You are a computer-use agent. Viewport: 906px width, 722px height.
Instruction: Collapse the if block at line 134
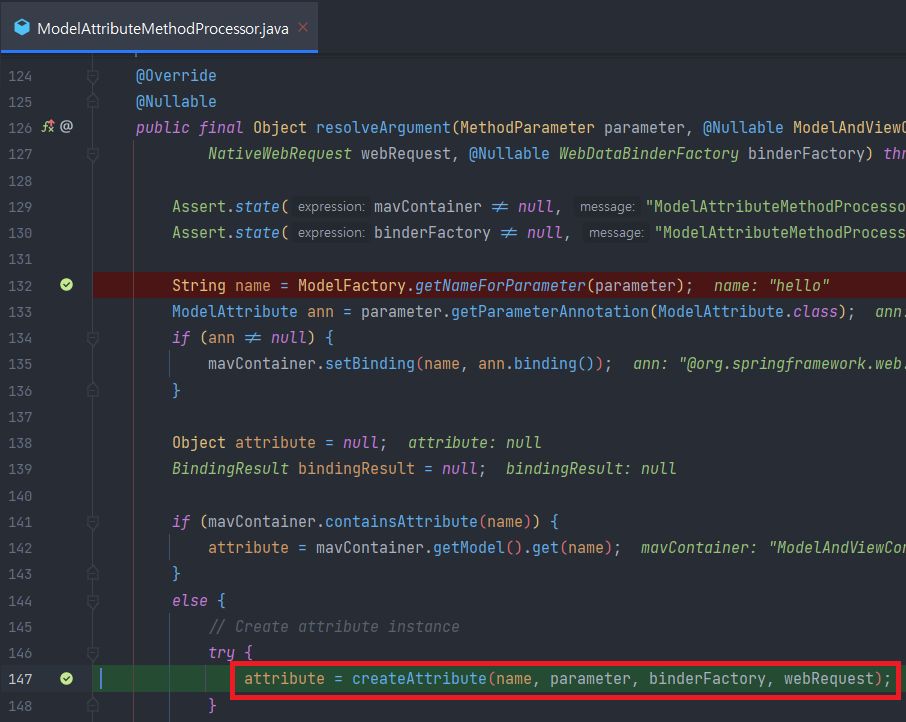92,338
